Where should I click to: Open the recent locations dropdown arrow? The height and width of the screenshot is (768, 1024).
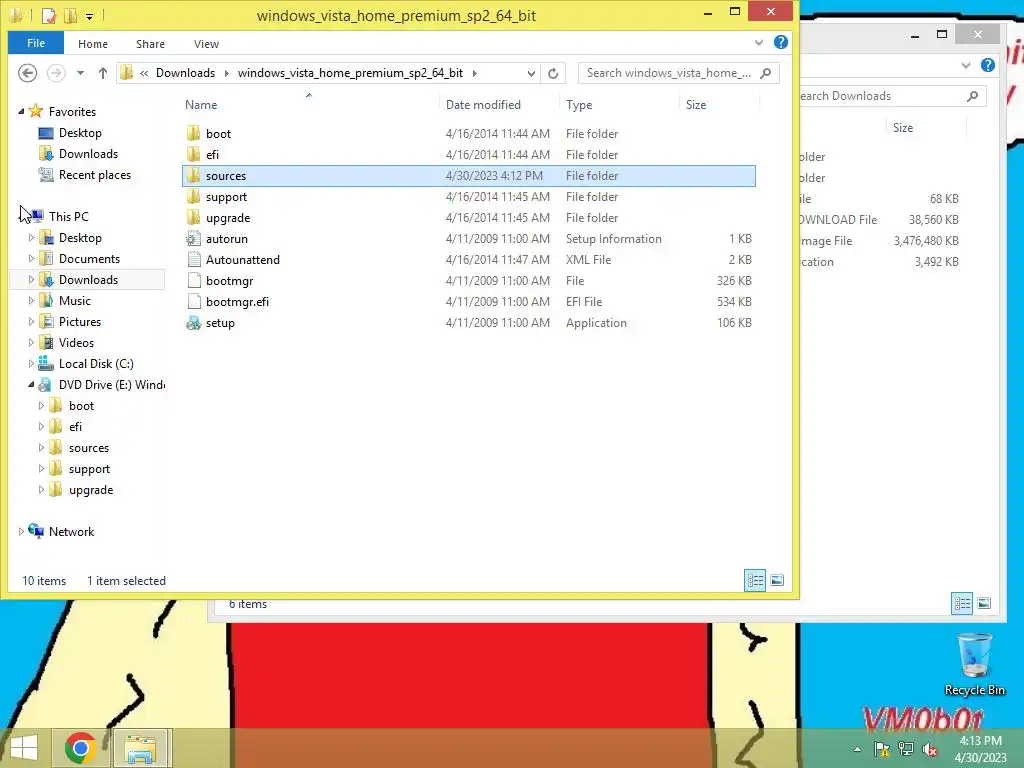[x=80, y=73]
